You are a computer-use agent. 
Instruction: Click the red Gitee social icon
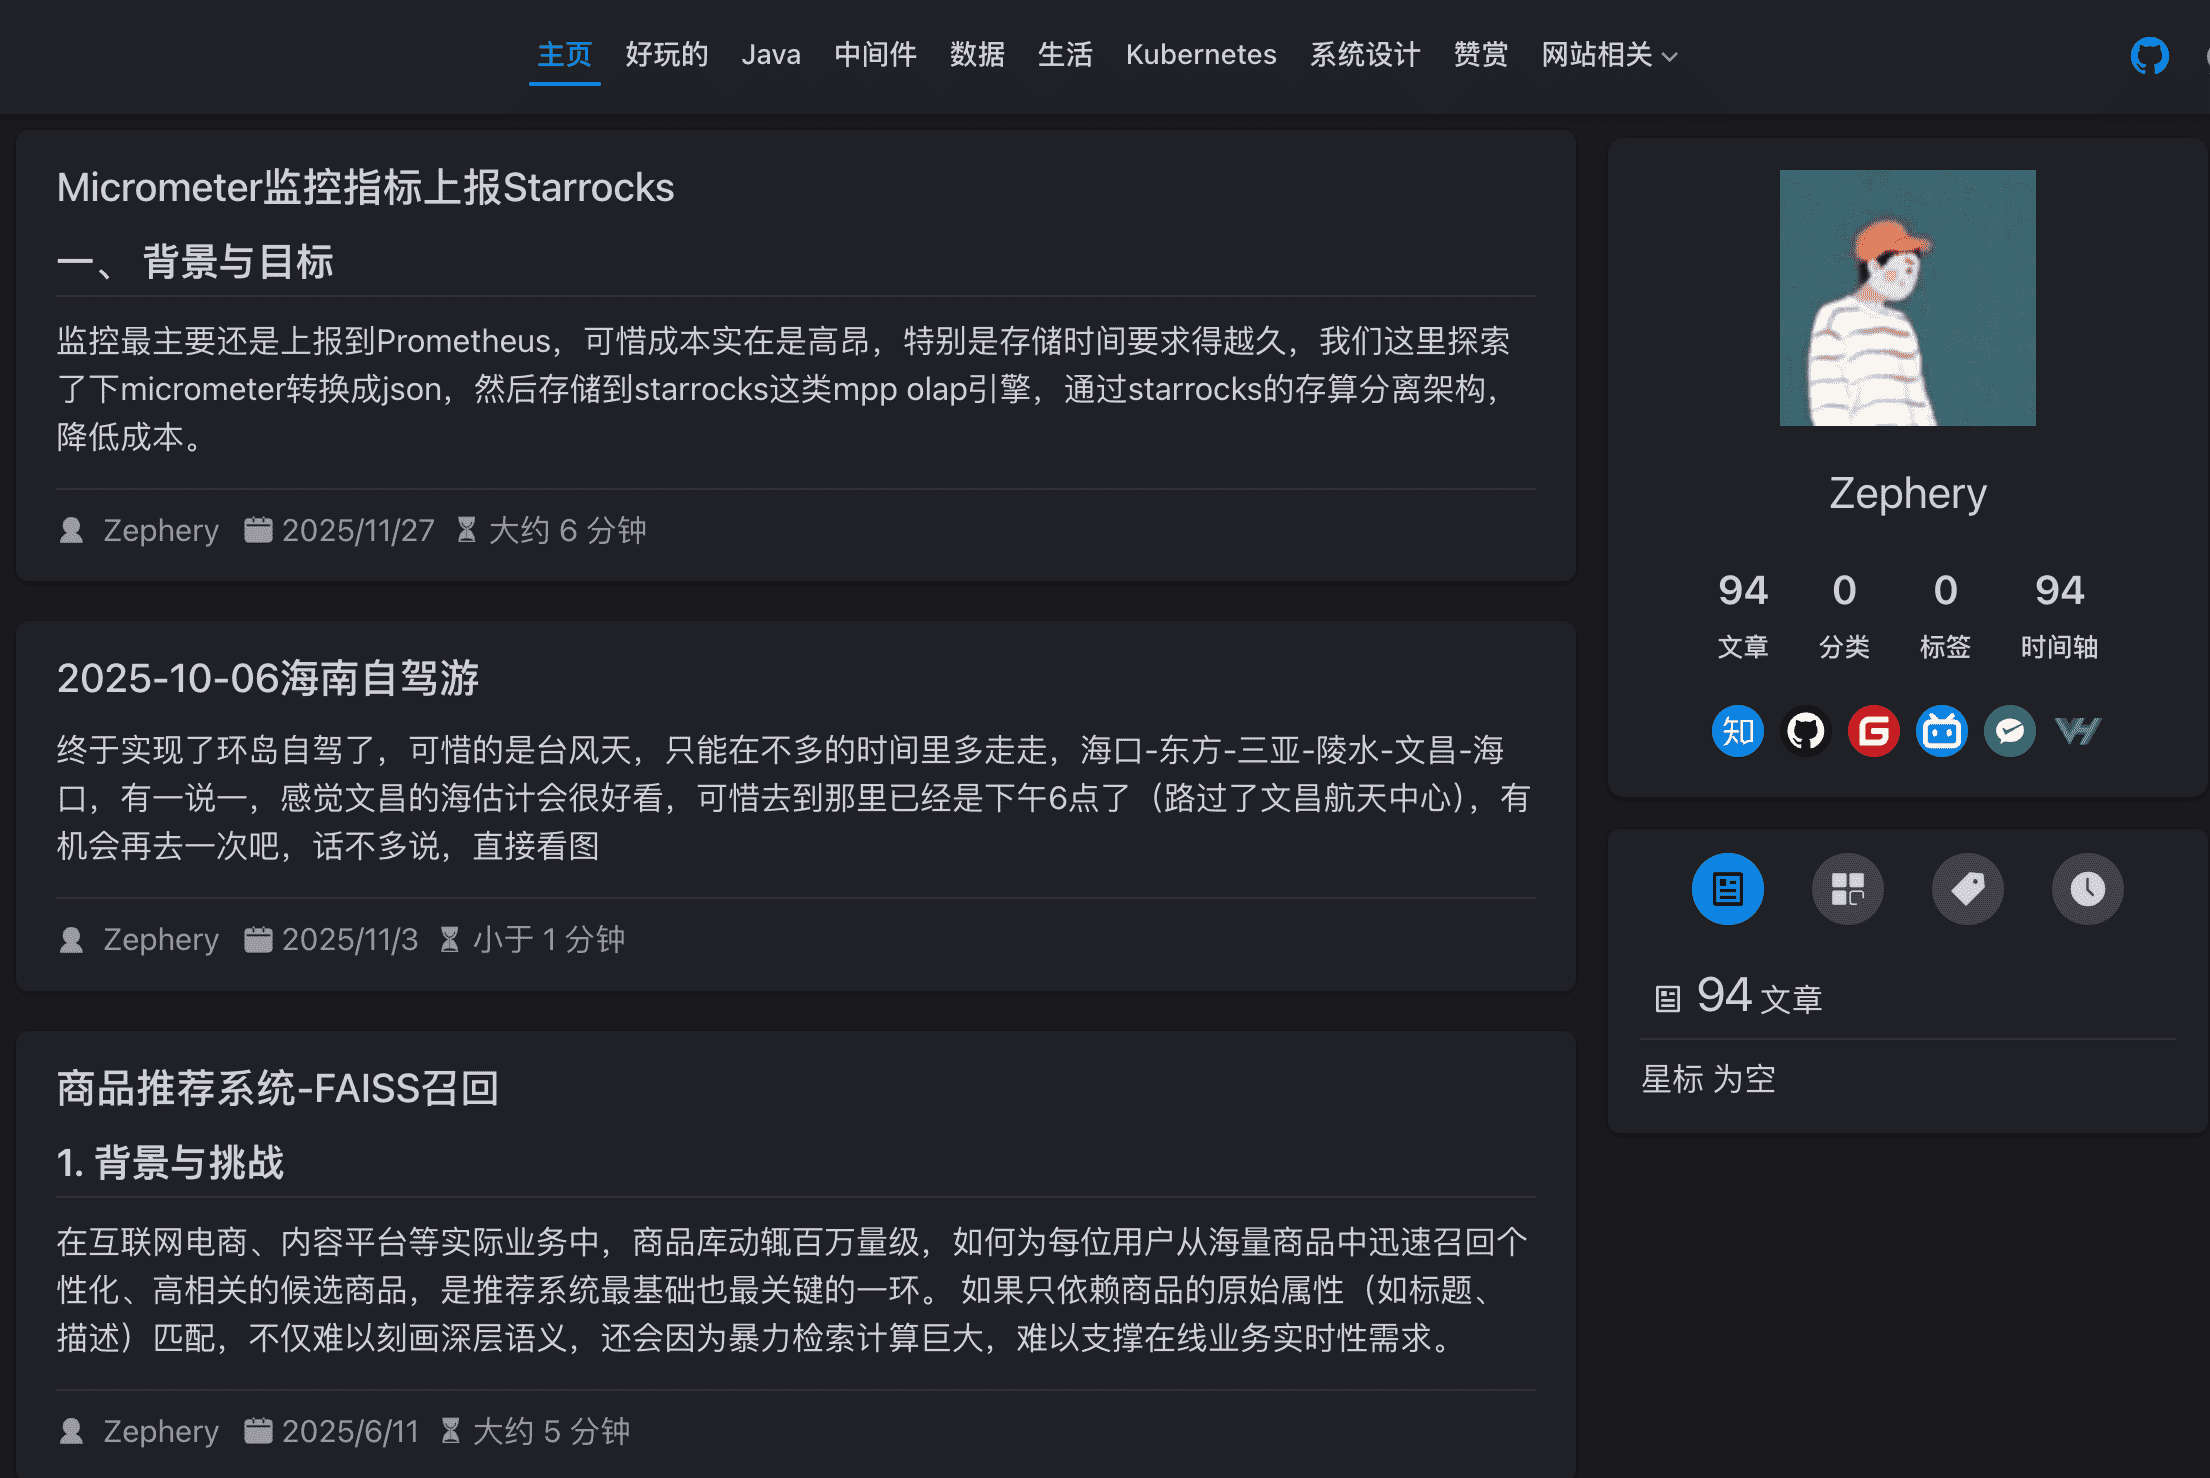(x=1874, y=732)
